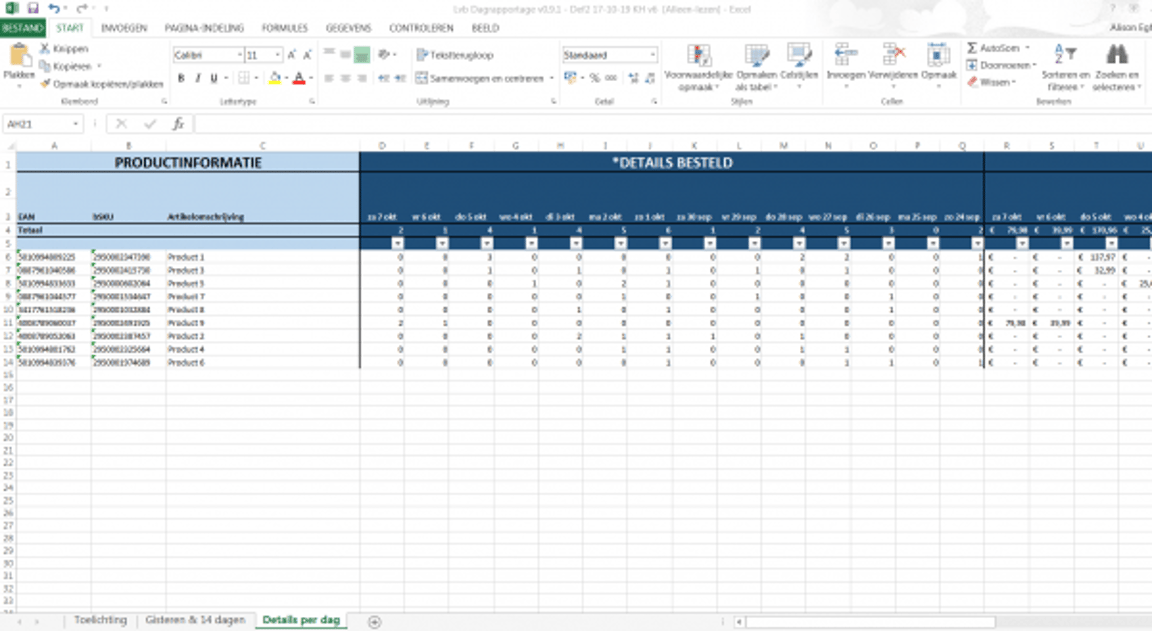The width and height of the screenshot is (1152, 631).
Task: Click the Plakken (paste) icon
Action: click(18, 58)
